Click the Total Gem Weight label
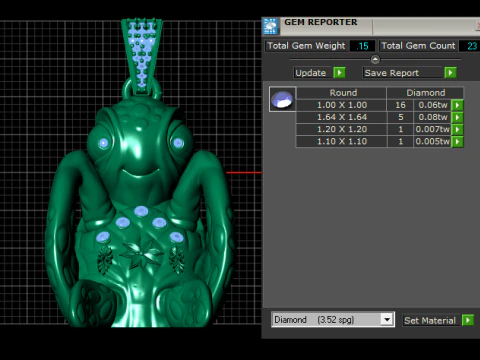480x360 pixels. click(306, 46)
